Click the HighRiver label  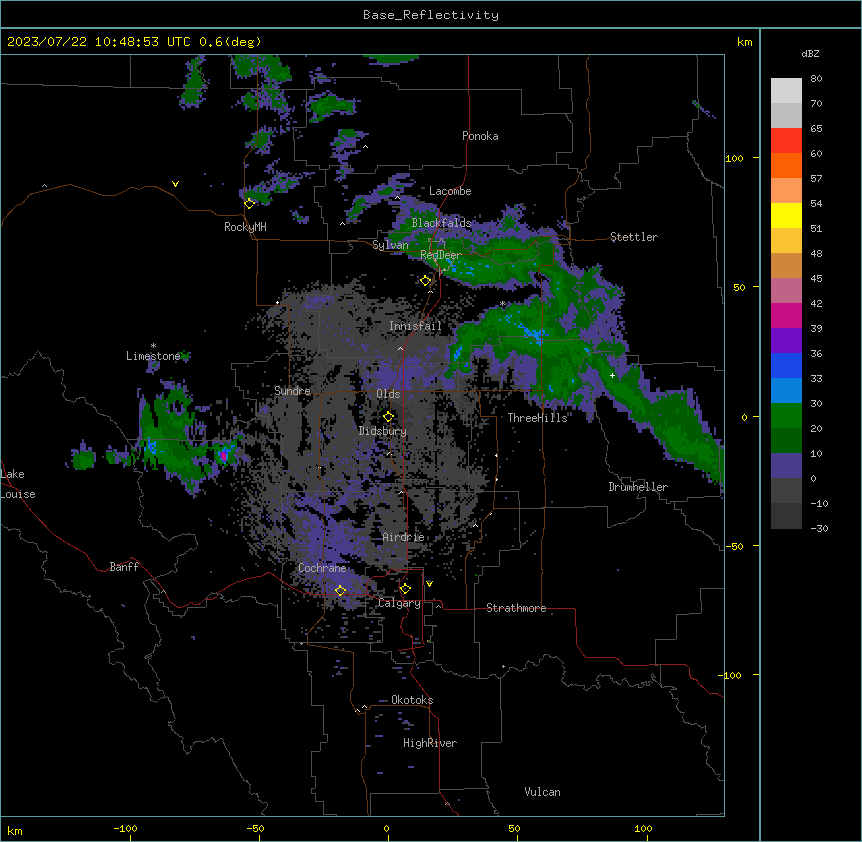(x=430, y=743)
